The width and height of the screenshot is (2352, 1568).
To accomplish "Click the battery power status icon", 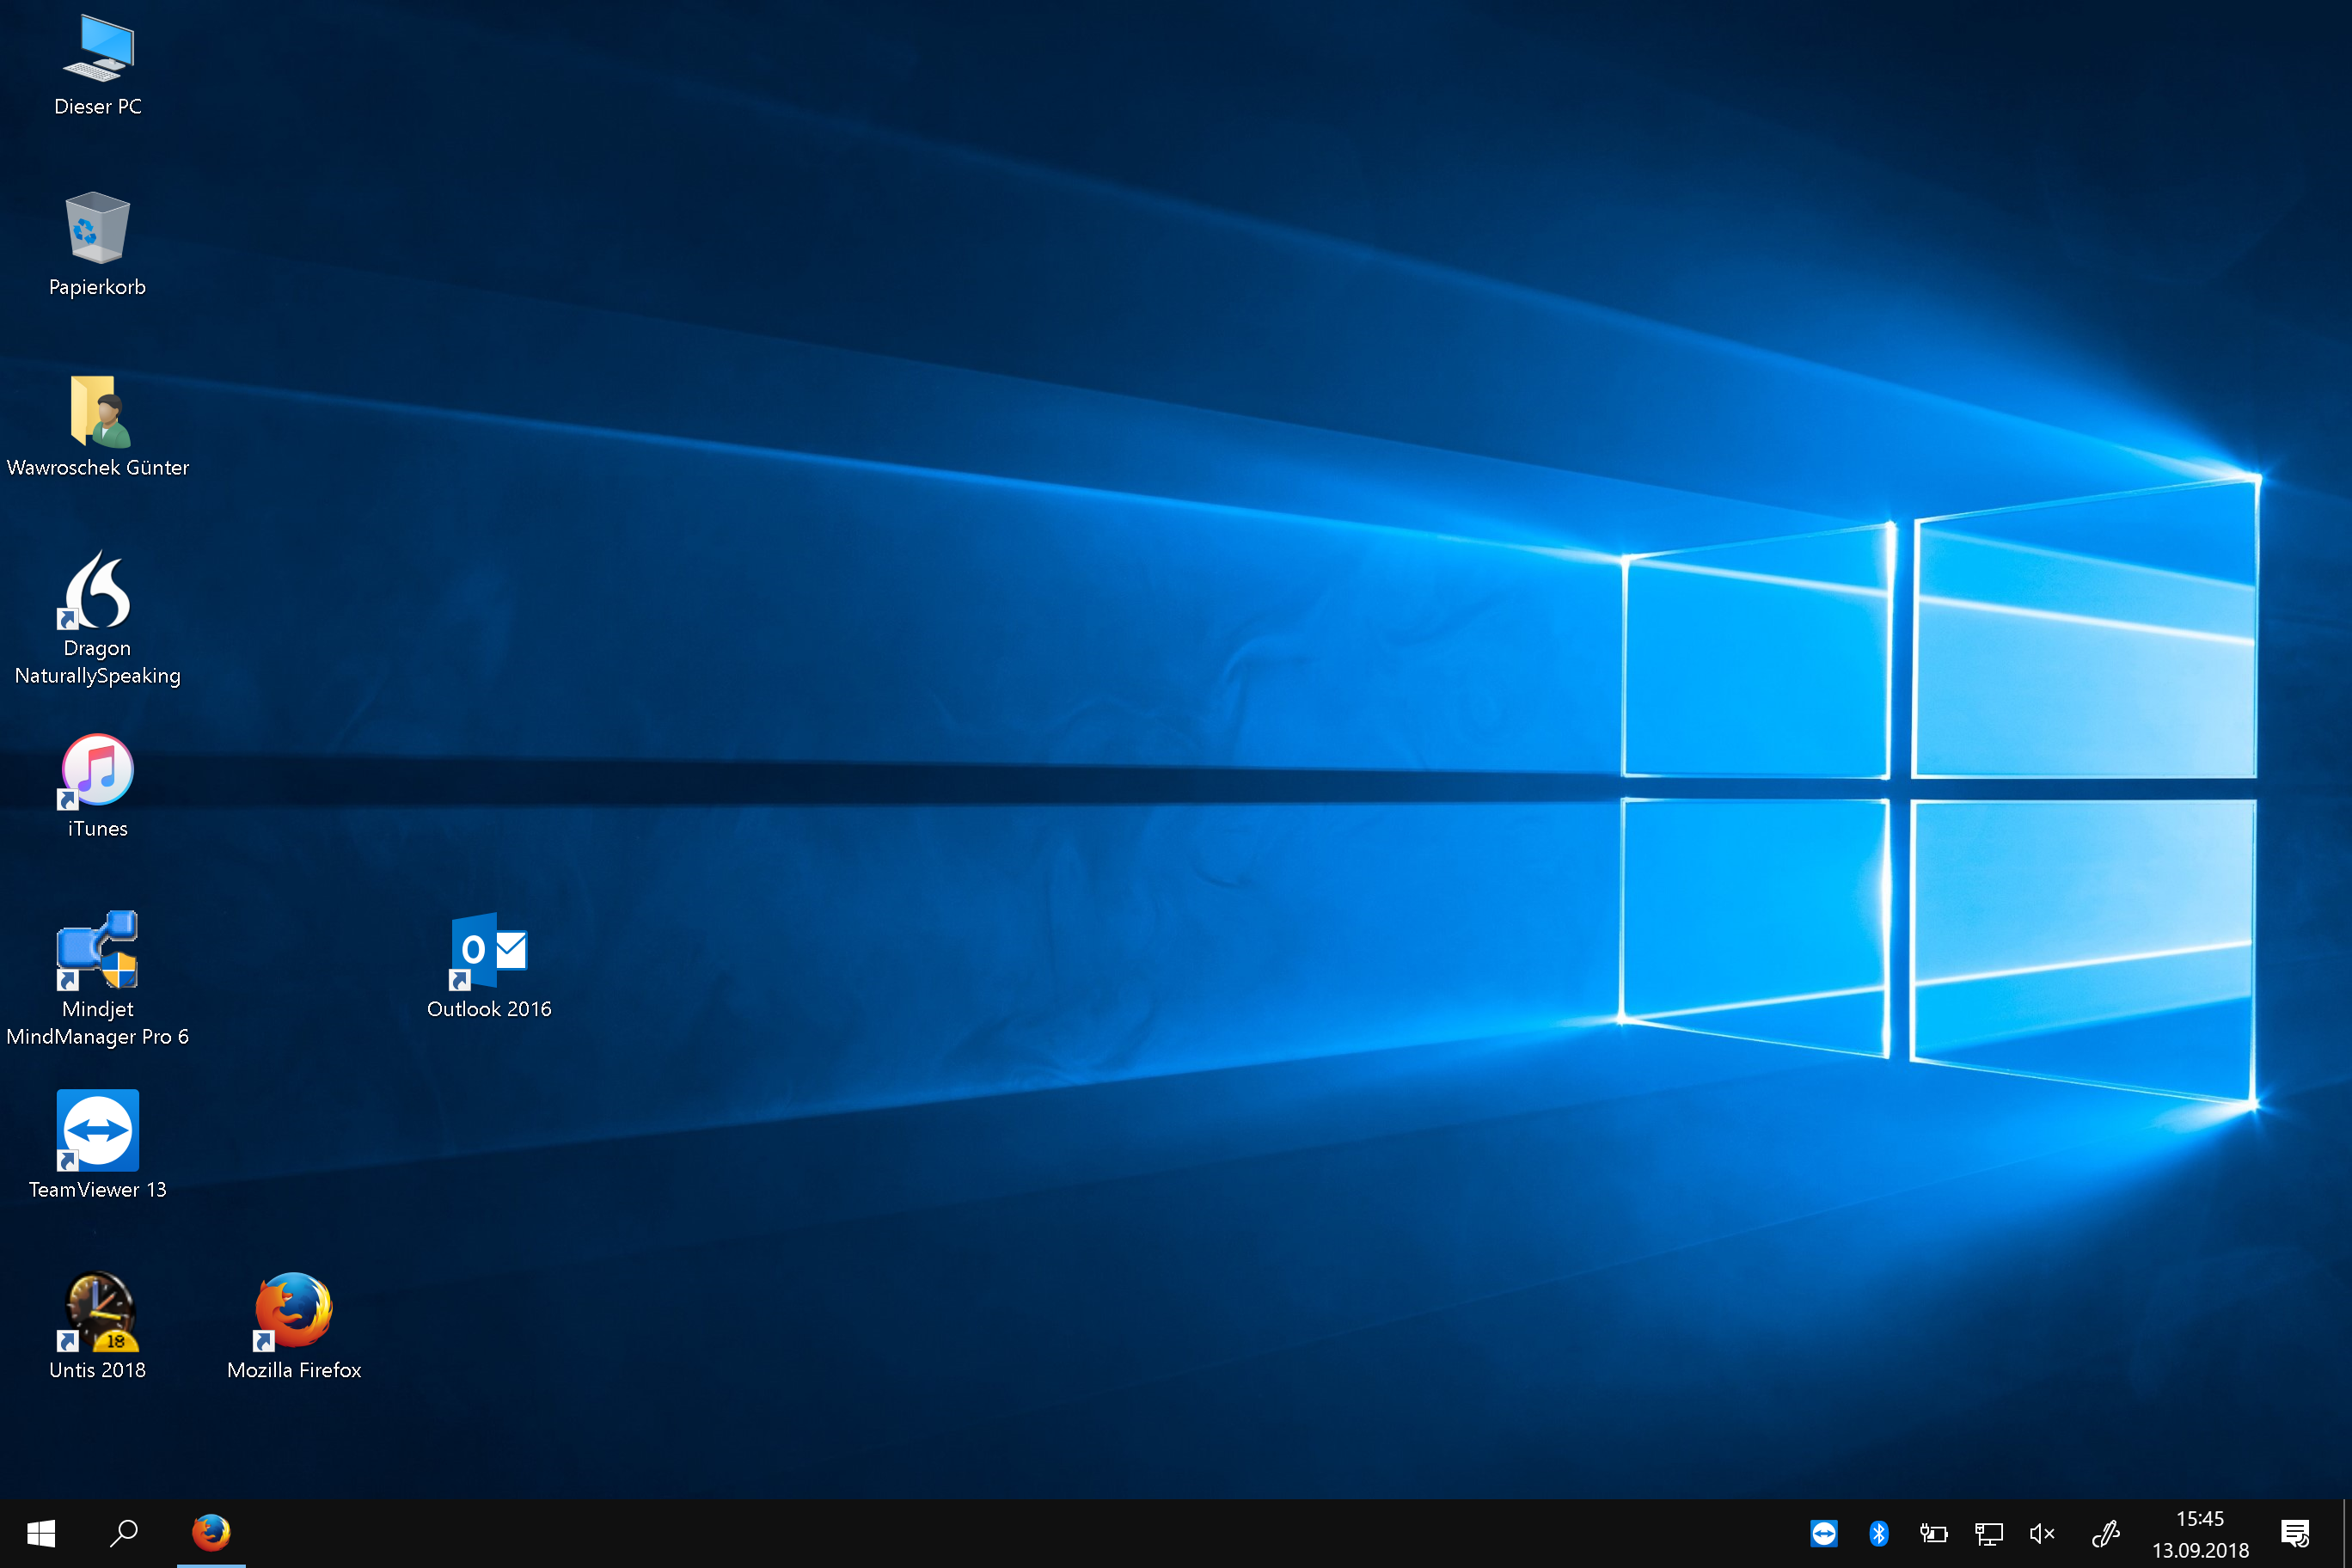I will click(x=1933, y=1534).
